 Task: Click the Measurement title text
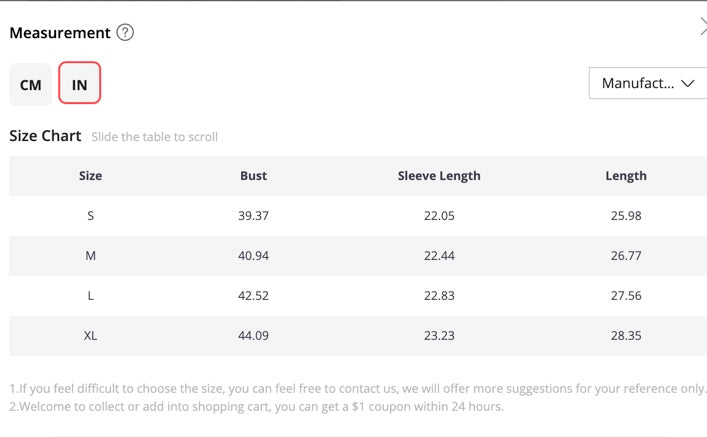60,33
